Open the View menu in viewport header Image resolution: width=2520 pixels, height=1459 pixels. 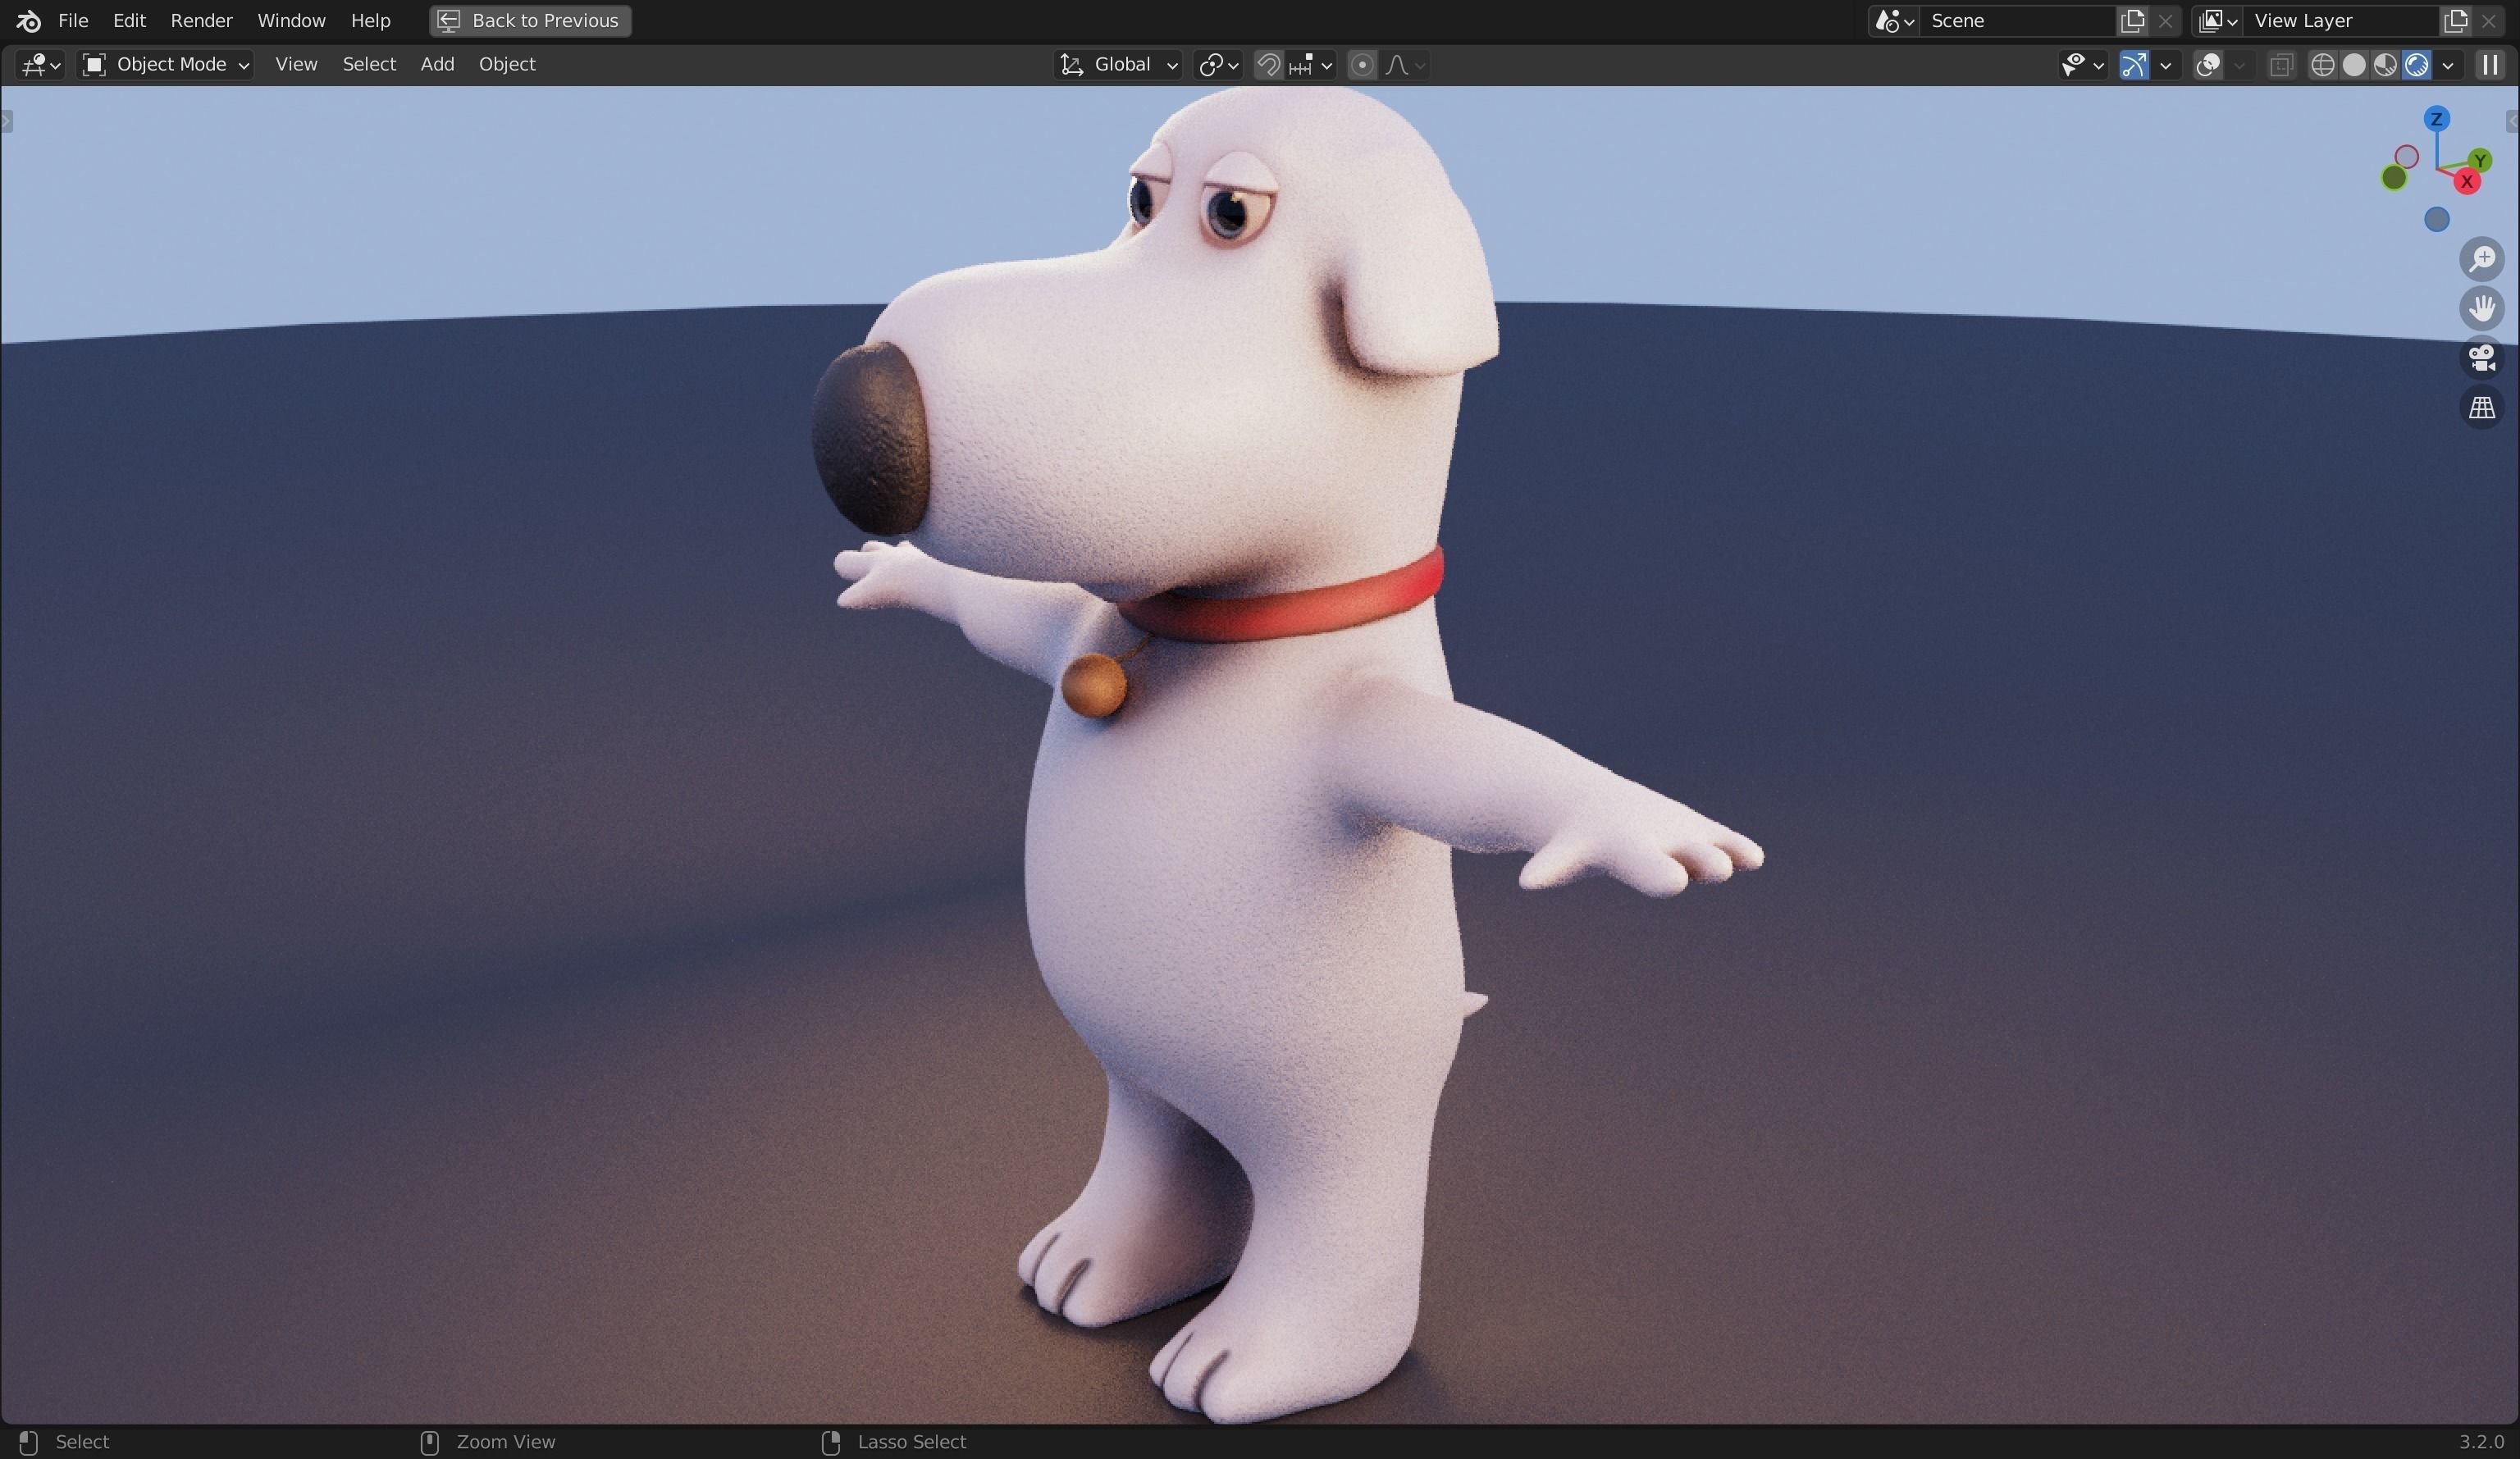click(296, 65)
